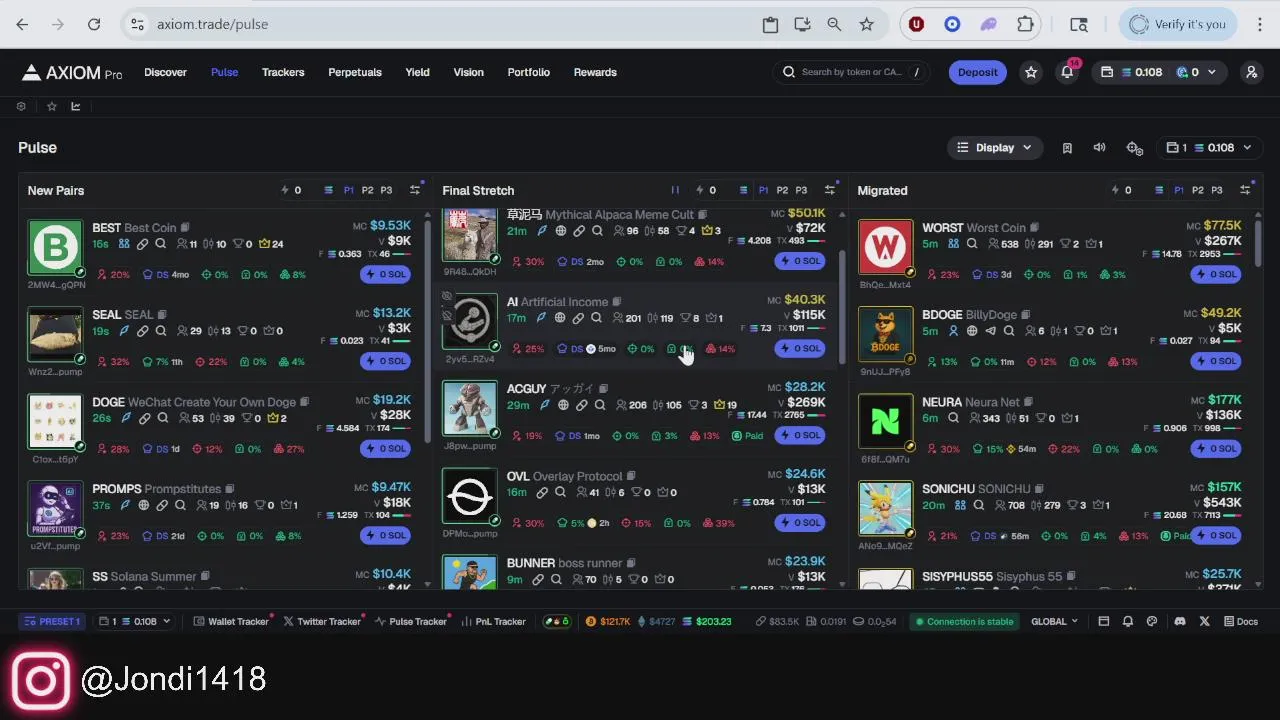Click the chart line icon under Axiom logo

tap(76, 106)
